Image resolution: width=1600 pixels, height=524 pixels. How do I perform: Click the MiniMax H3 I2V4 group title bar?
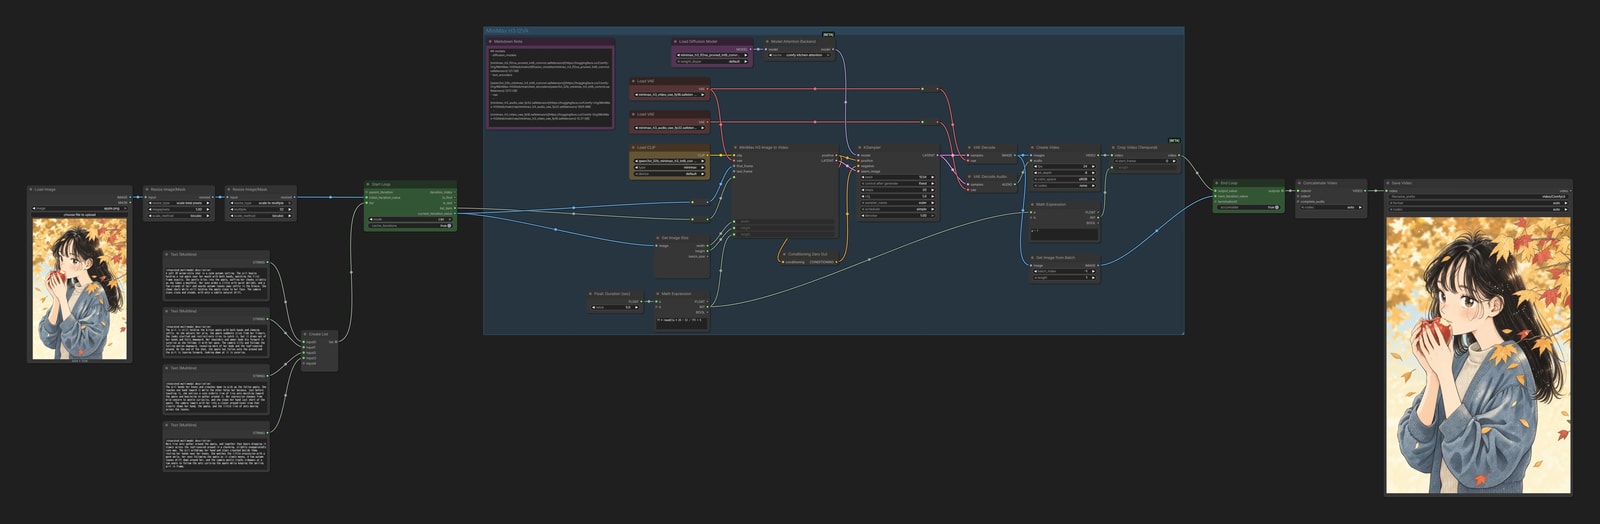[x=833, y=31]
